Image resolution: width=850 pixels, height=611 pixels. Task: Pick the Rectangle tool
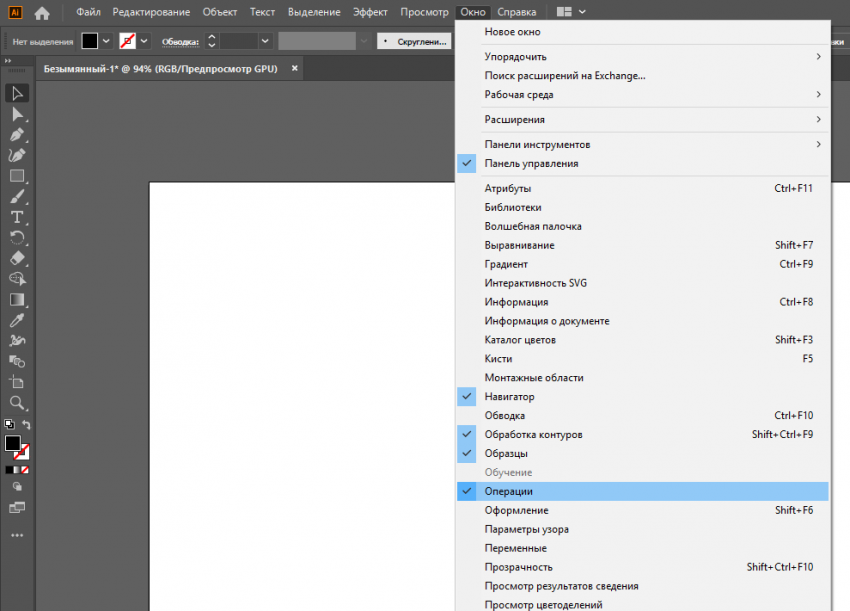click(17, 176)
